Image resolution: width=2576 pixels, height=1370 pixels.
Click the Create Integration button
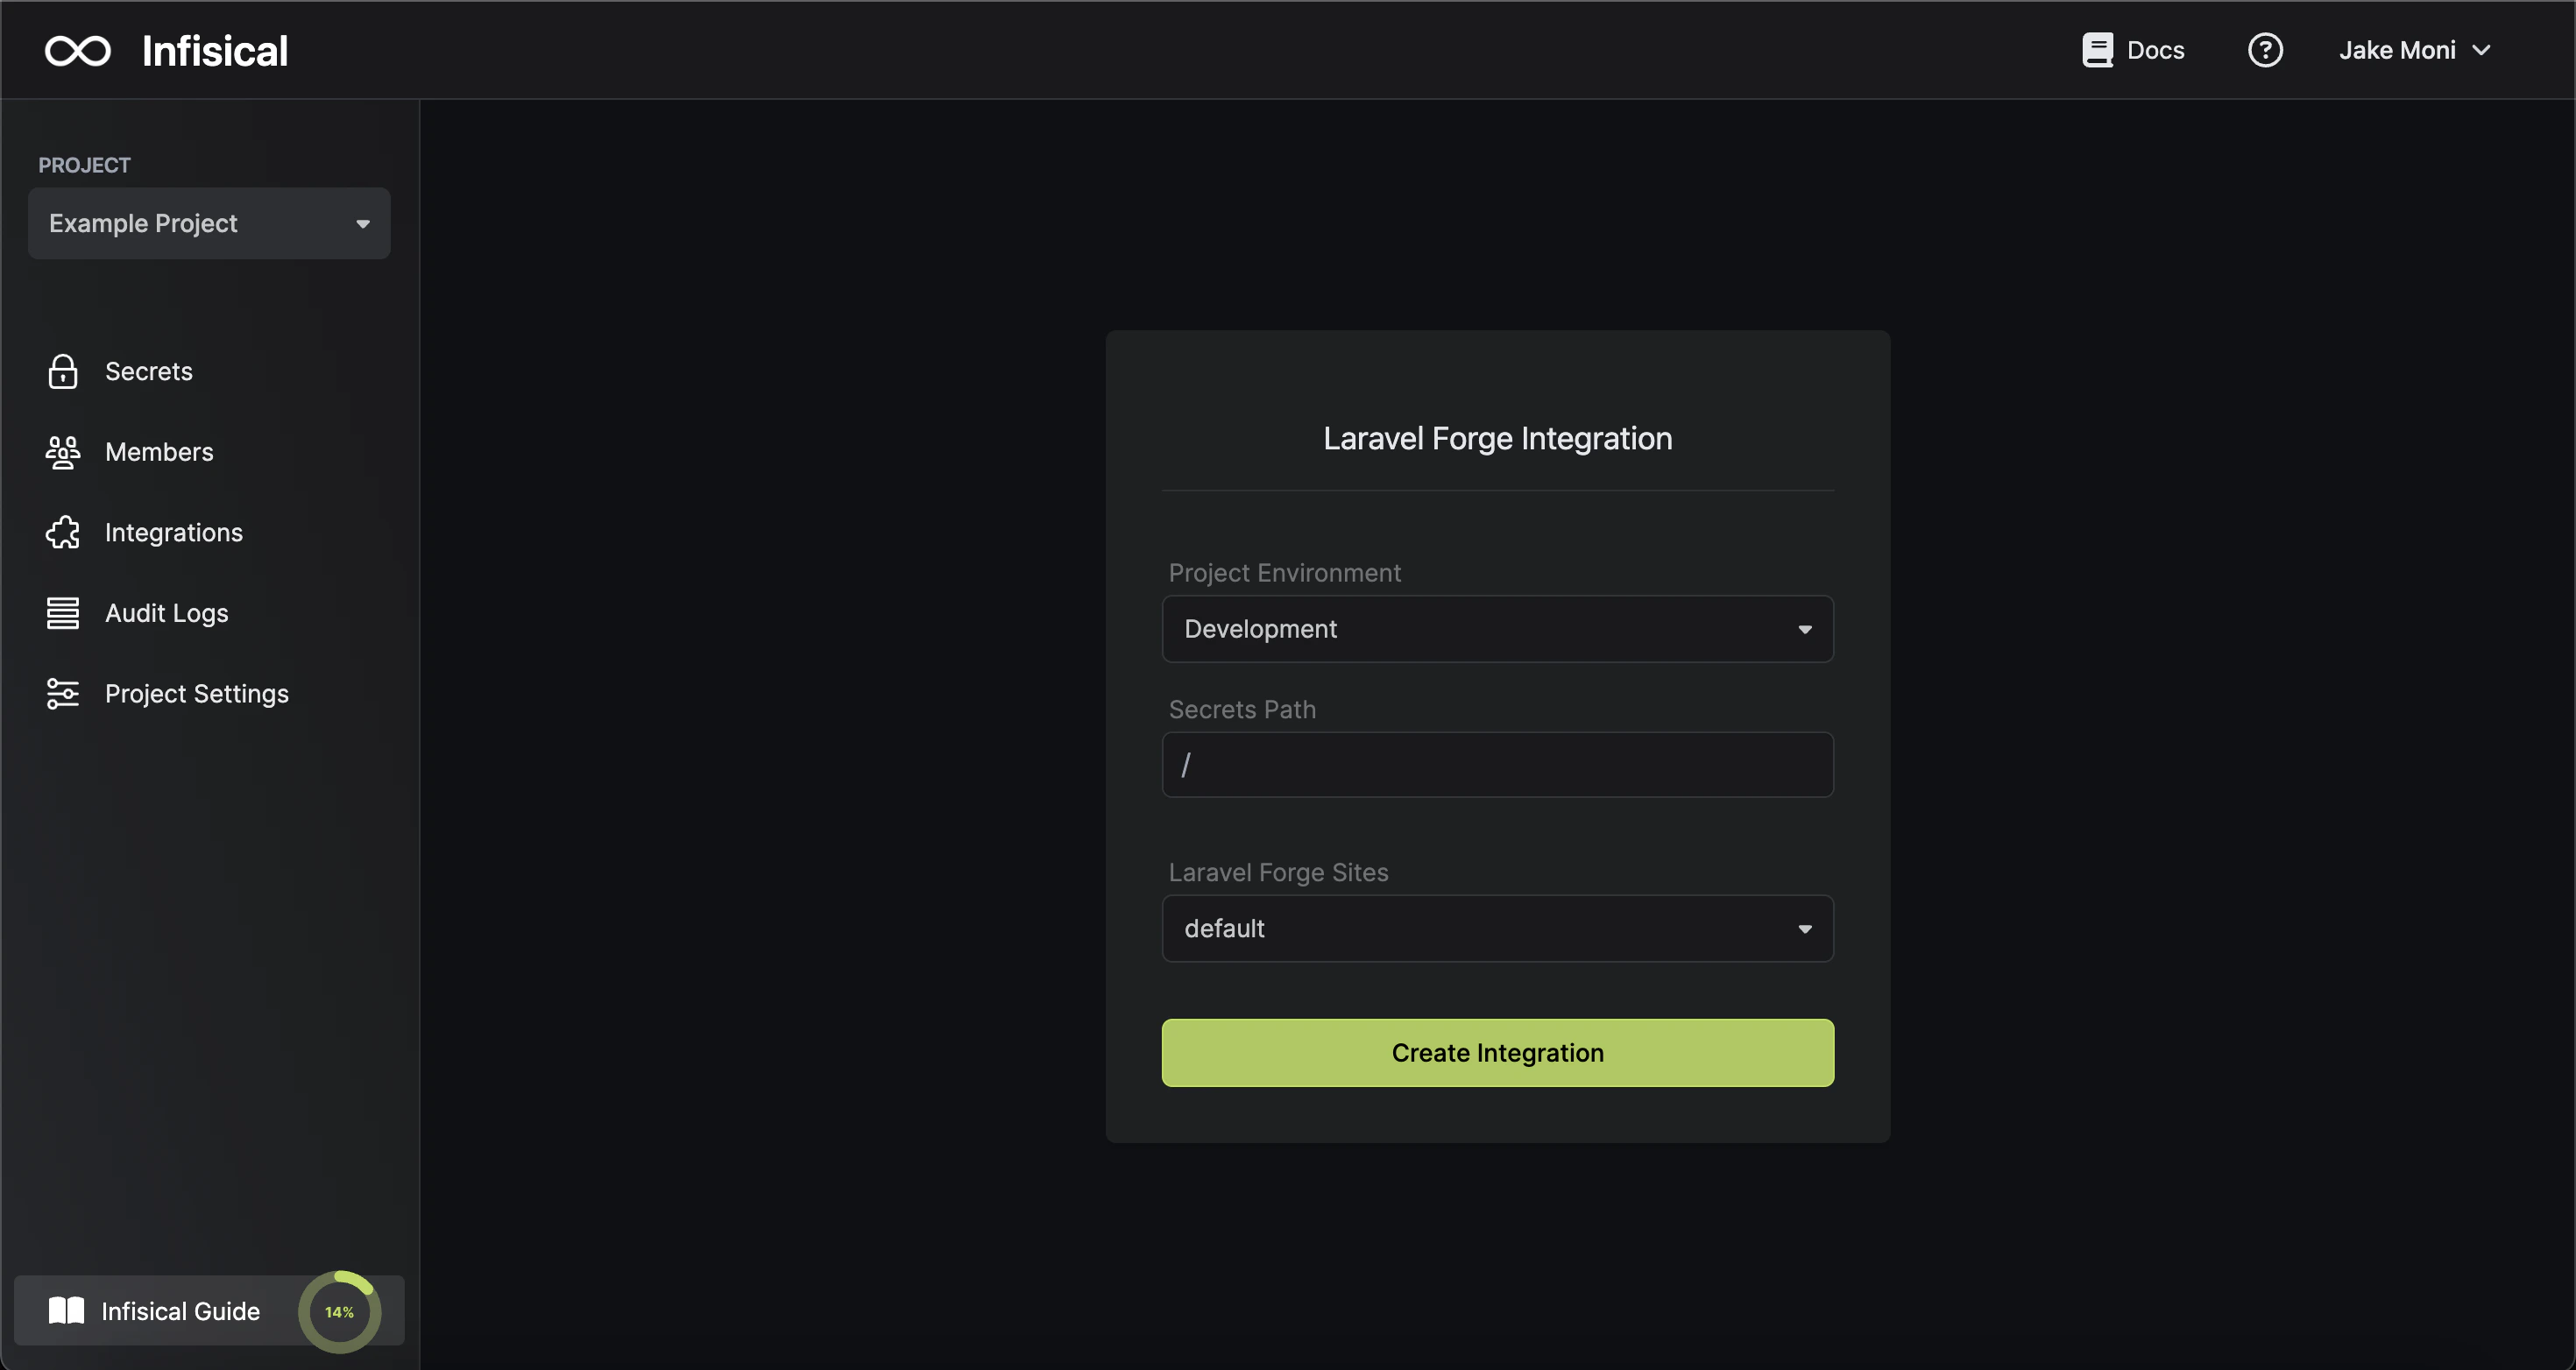click(1497, 1052)
